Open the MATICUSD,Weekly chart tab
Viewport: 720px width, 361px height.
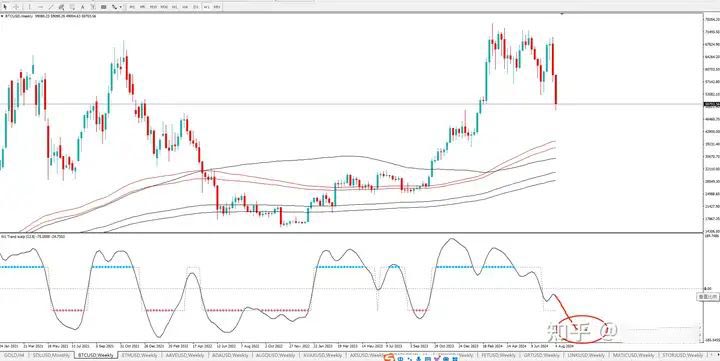[633, 355]
